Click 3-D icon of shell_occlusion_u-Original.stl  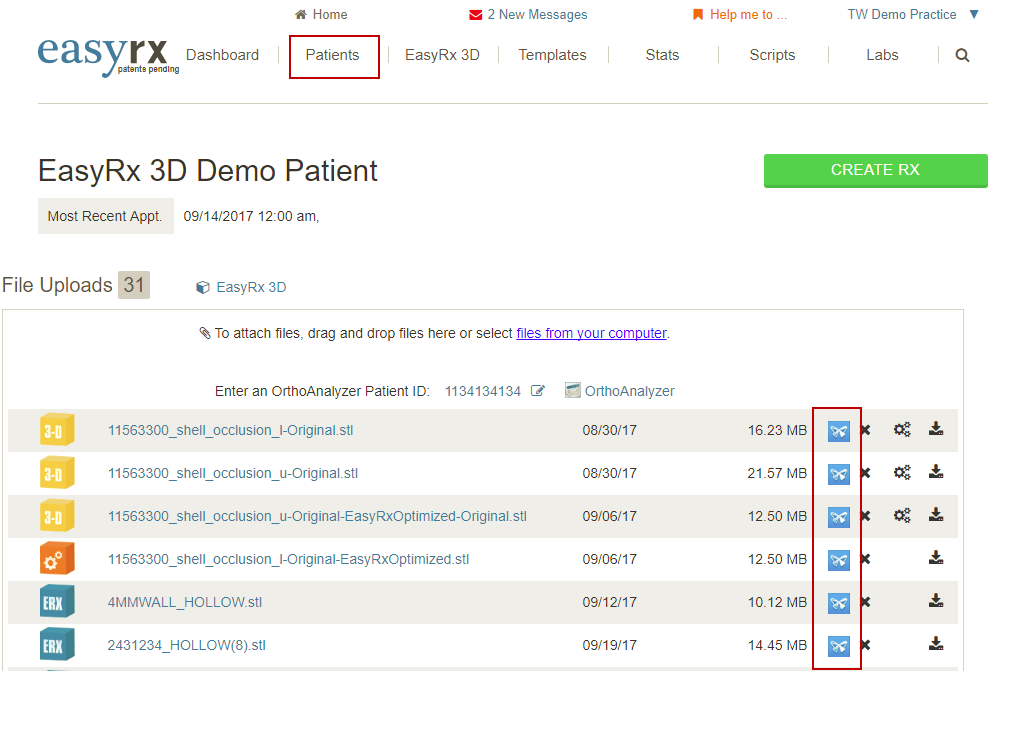(57, 473)
